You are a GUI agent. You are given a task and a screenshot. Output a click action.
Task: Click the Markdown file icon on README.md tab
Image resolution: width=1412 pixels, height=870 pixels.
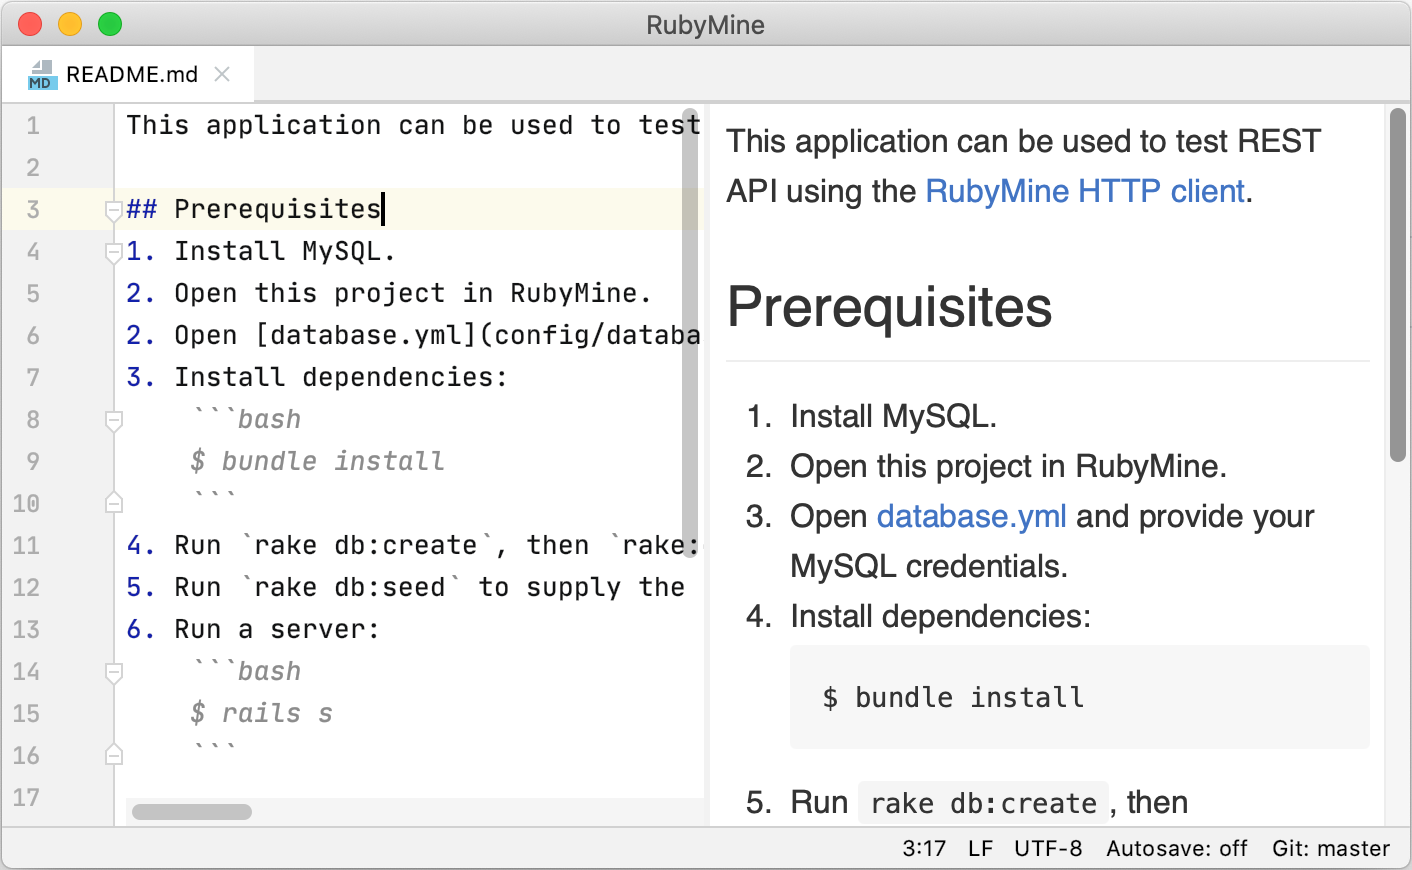[x=41, y=75]
